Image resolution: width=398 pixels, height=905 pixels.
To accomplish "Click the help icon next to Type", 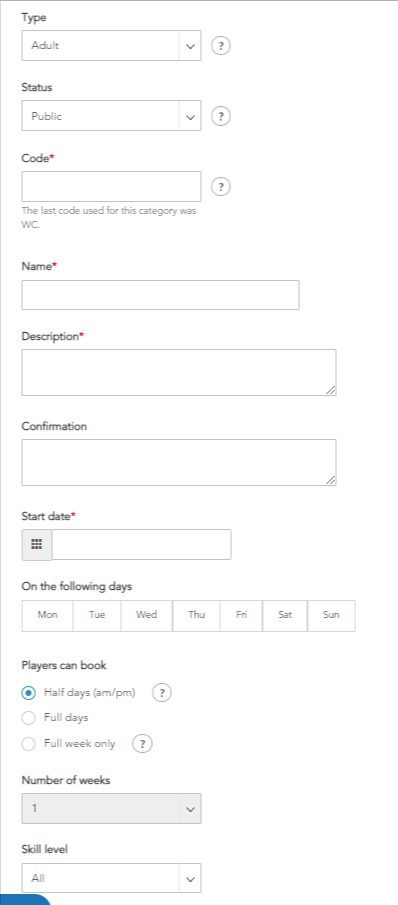I will point(221,46).
